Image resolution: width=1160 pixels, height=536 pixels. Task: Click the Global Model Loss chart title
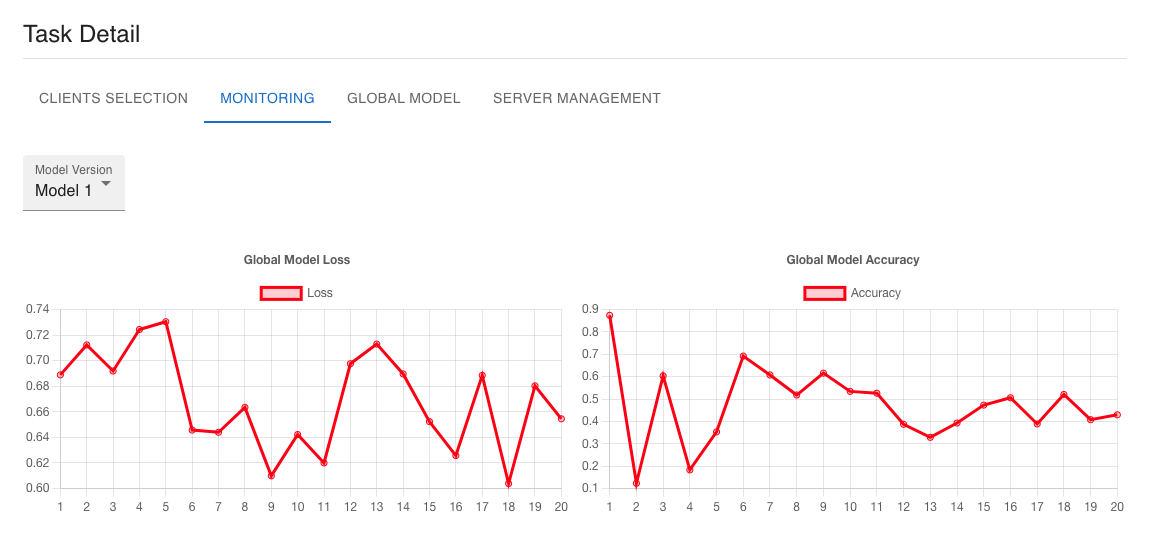pyautogui.click(x=297, y=260)
